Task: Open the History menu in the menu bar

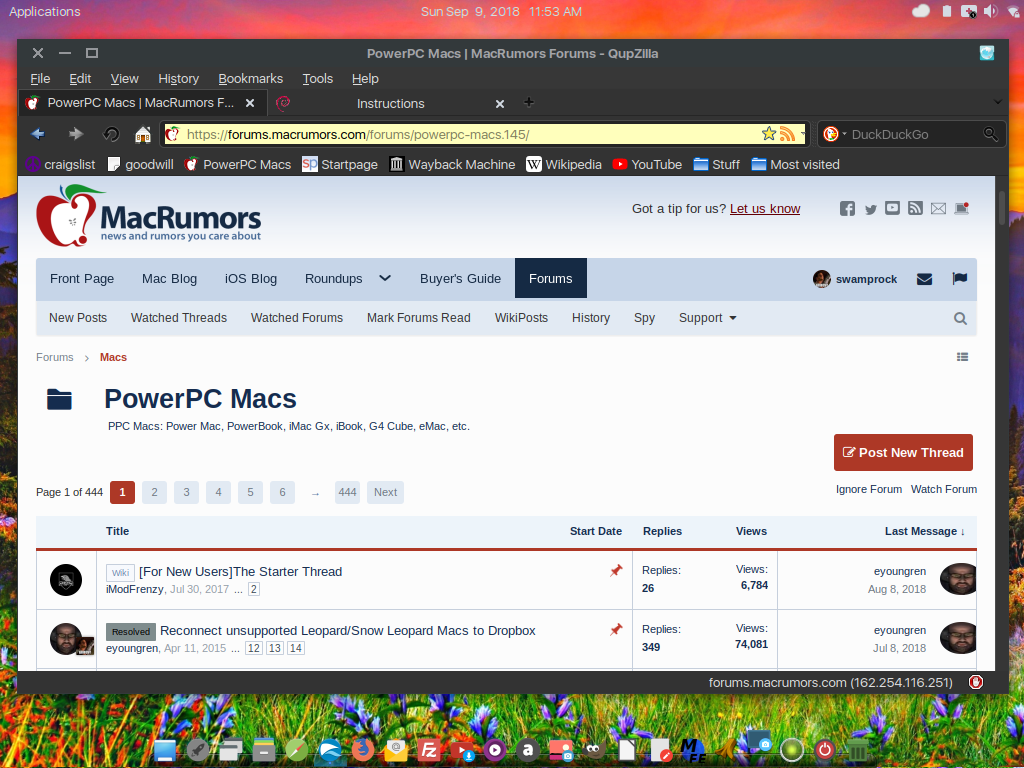Action: 178,78
